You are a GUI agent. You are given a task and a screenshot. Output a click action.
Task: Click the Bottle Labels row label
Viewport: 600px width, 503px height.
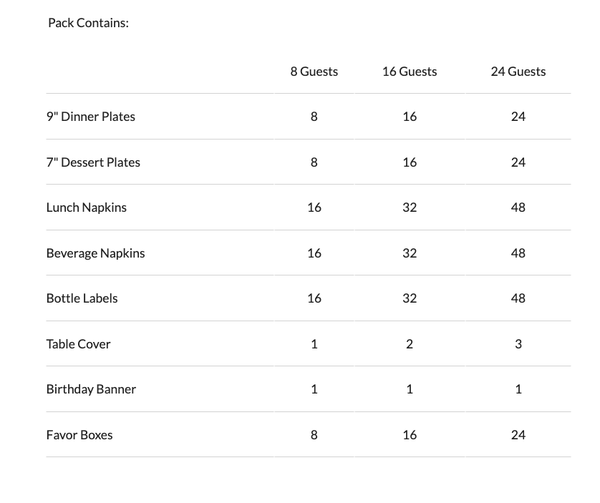82,298
